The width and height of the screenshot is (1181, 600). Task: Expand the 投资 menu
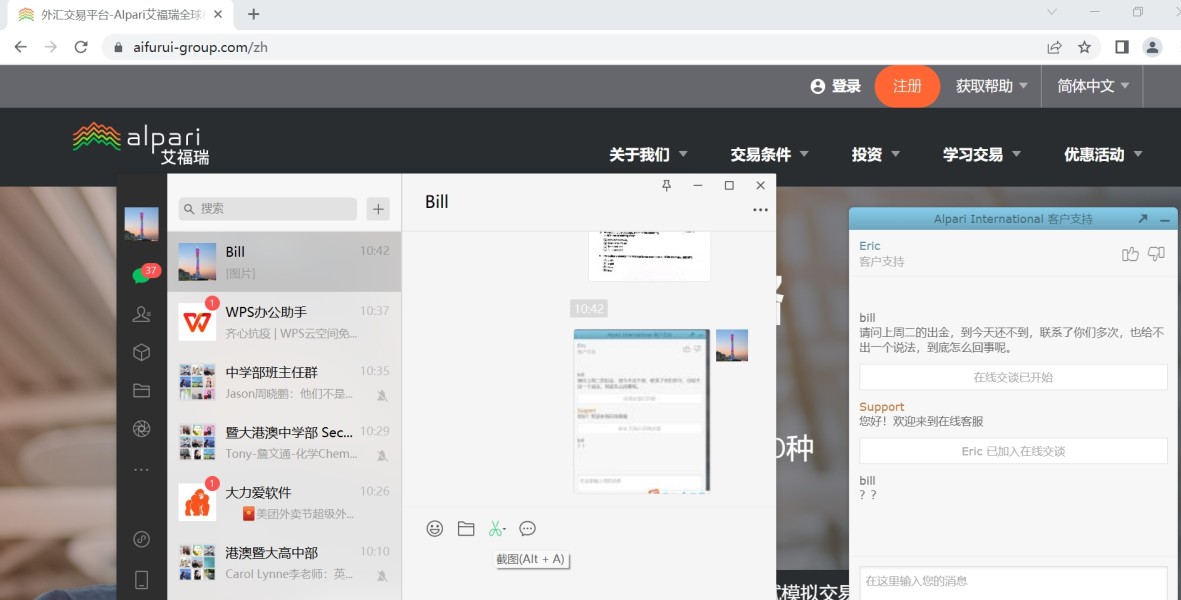(x=875, y=154)
